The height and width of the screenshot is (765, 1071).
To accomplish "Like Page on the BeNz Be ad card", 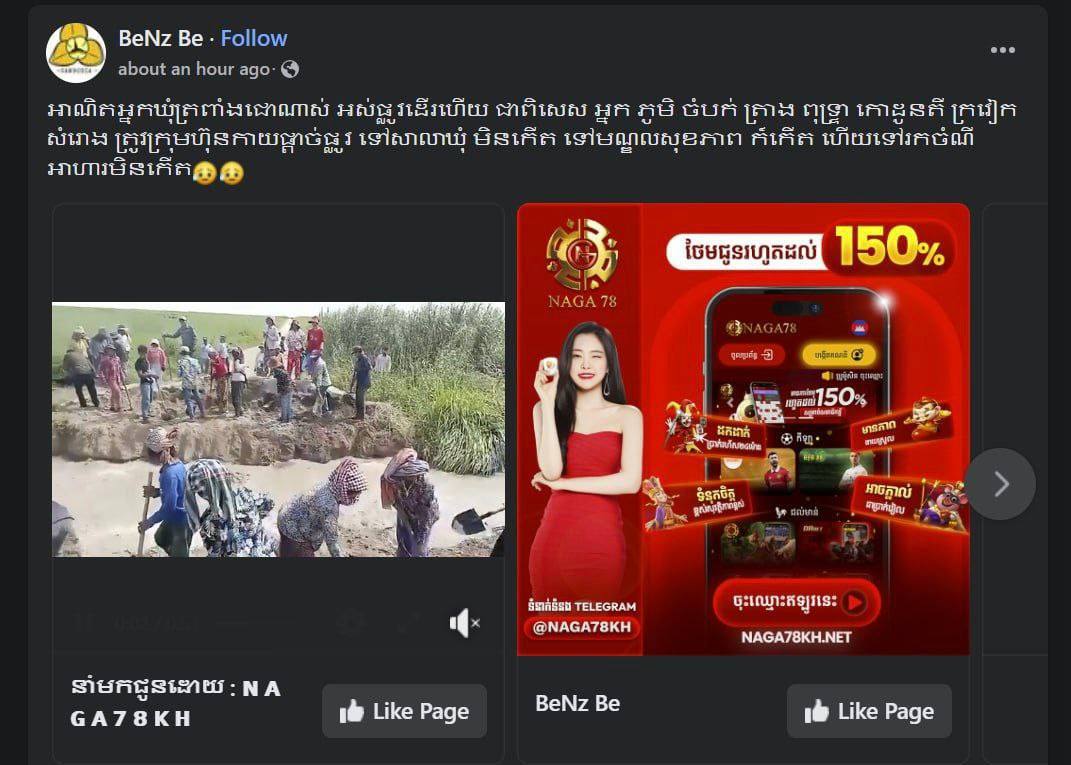I will tap(869, 711).
